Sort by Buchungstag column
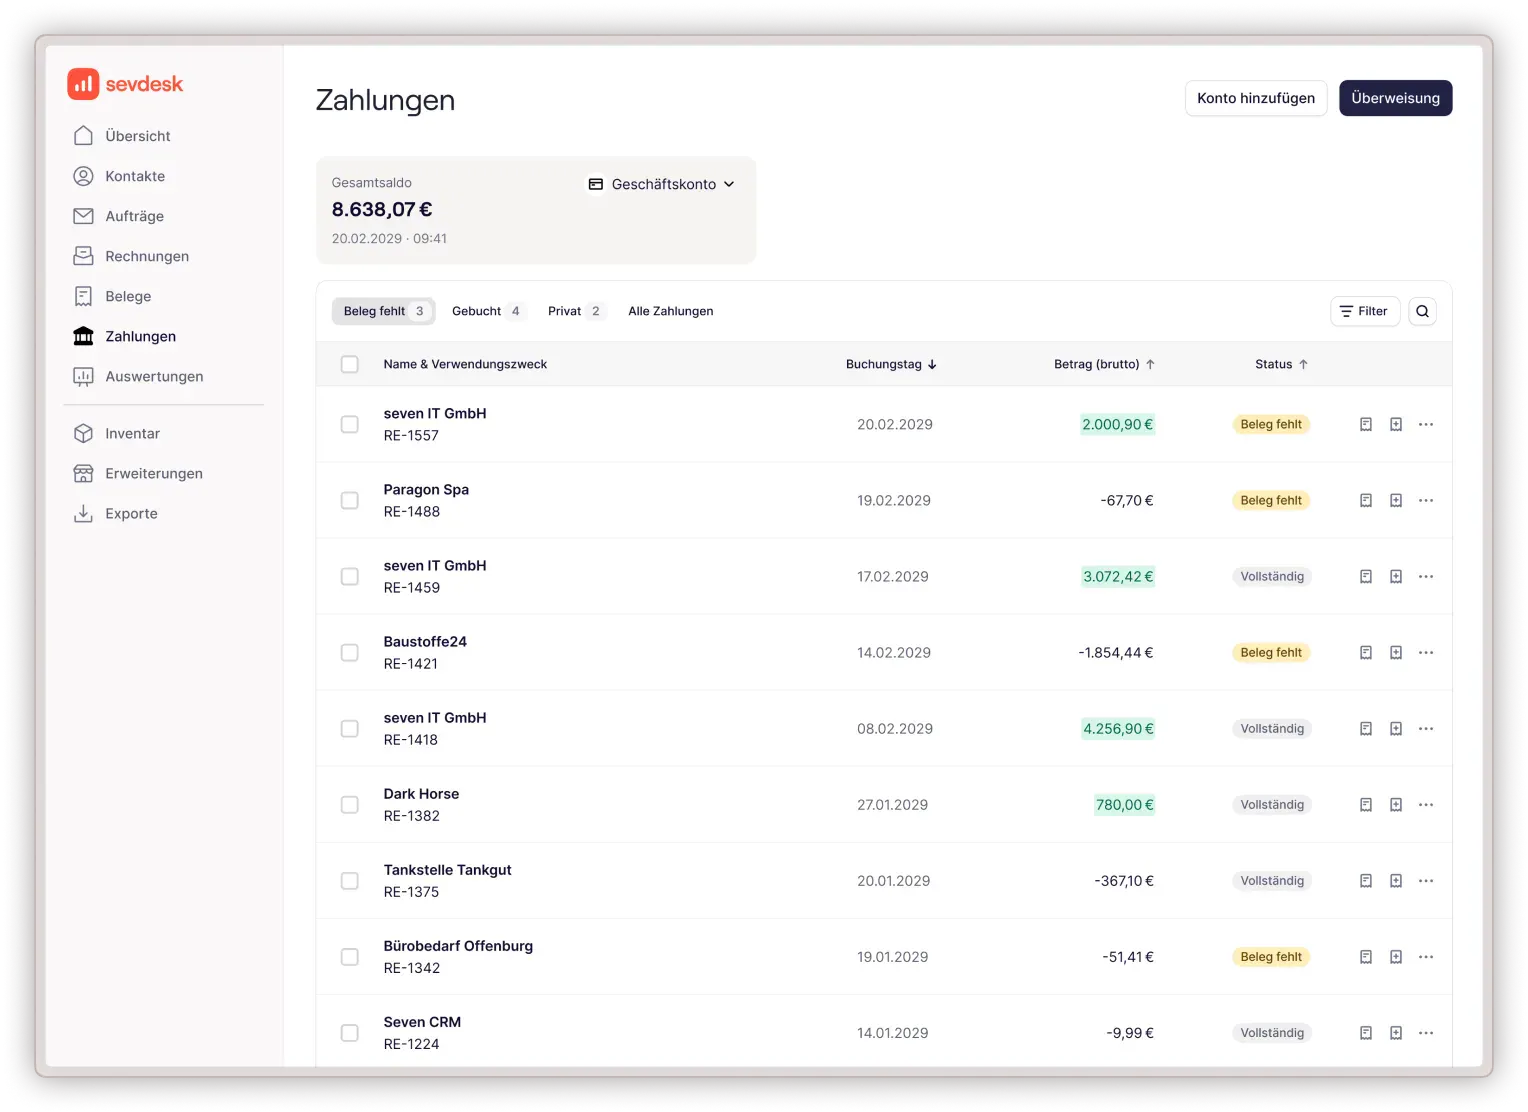Image resolution: width=1528 pixels, height=1112 pixels. coord(891,364)
